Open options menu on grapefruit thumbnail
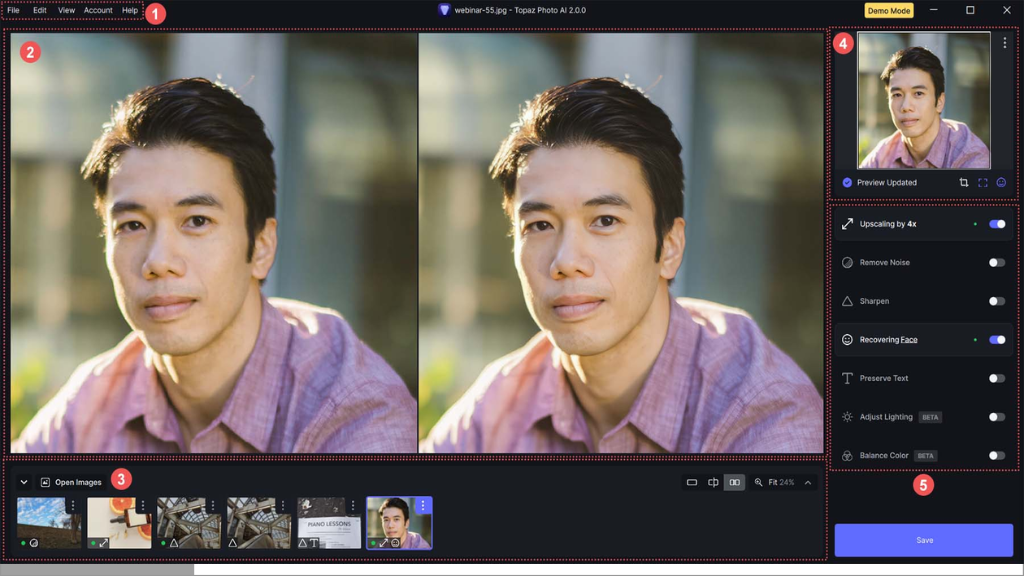The height and width of the screenshot is (576, 1024). 142,505
